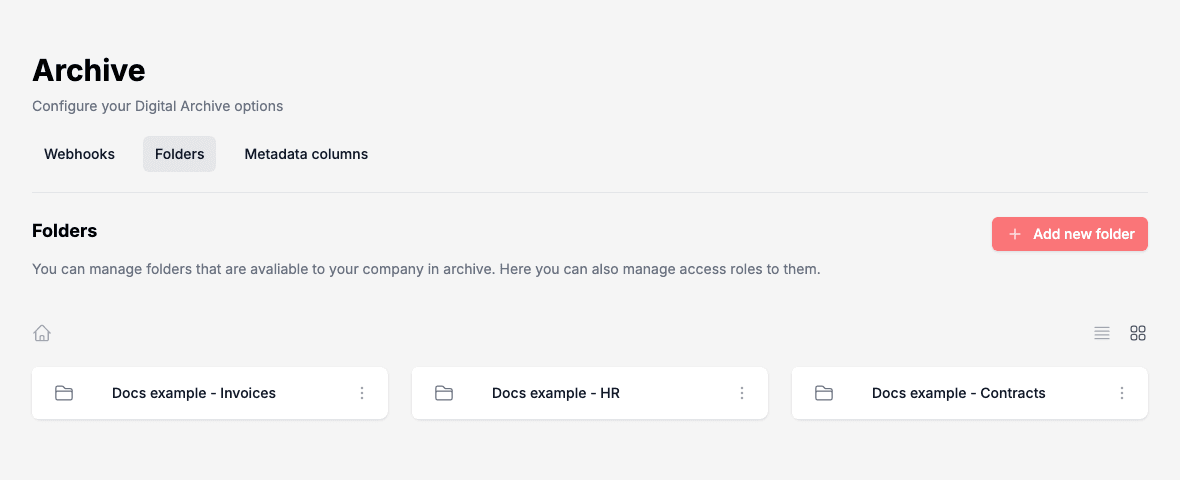Click the 'Configure your Digital Archive options' subtitle
The height and width of the screenshot is (480, 1180).
tap(157, 106)
